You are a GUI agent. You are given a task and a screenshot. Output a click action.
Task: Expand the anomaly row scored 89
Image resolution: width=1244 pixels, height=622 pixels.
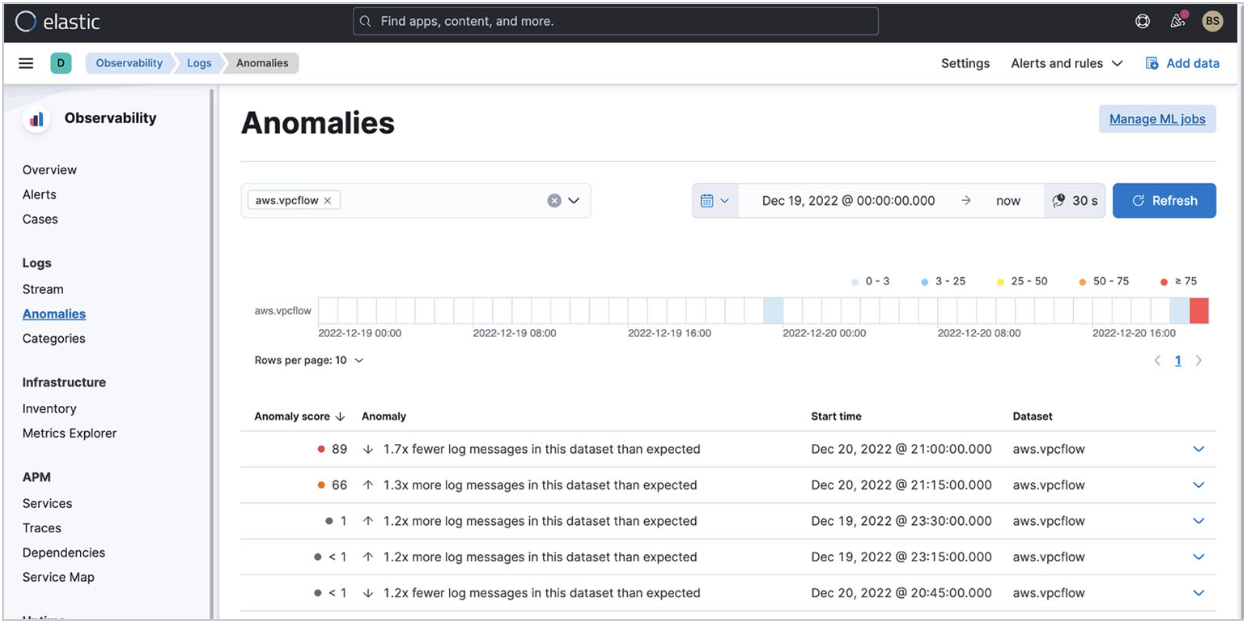point(1198,449)
